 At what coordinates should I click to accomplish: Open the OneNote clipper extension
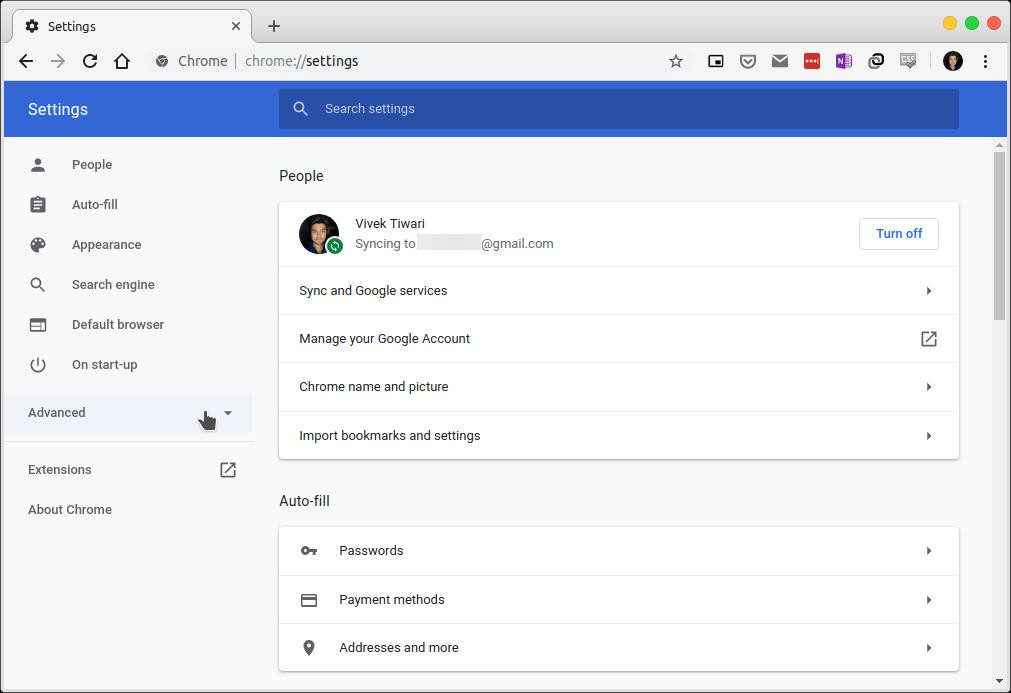click(844, 61)
